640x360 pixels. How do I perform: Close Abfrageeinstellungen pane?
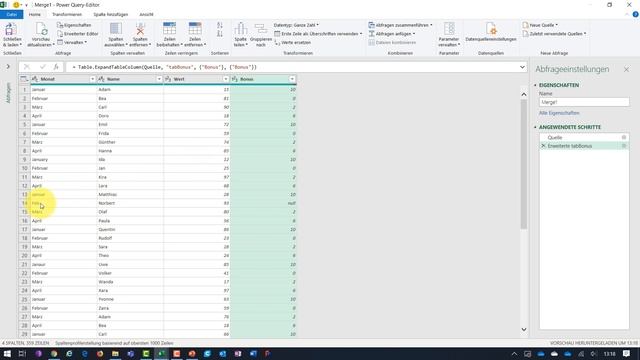[626, 70]
